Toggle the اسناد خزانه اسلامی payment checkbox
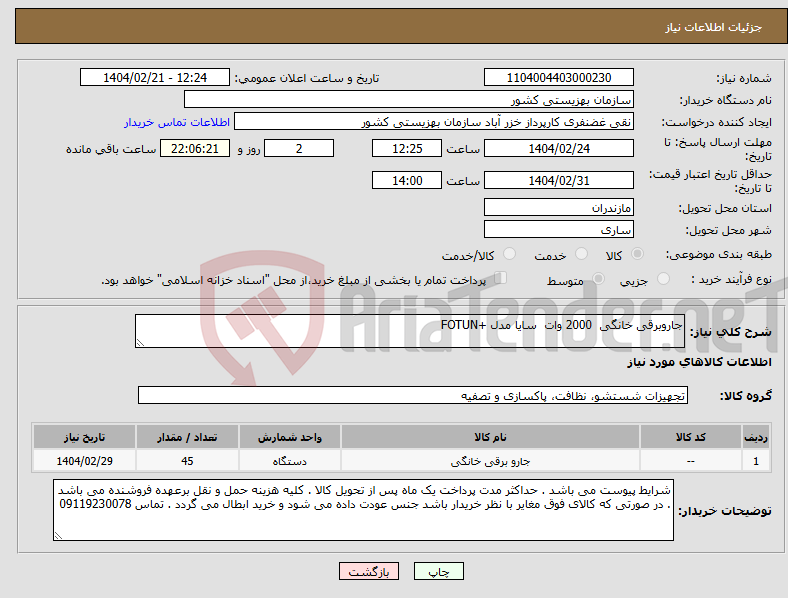This screenshot has width=788, height=598. (x=501, y=278)
